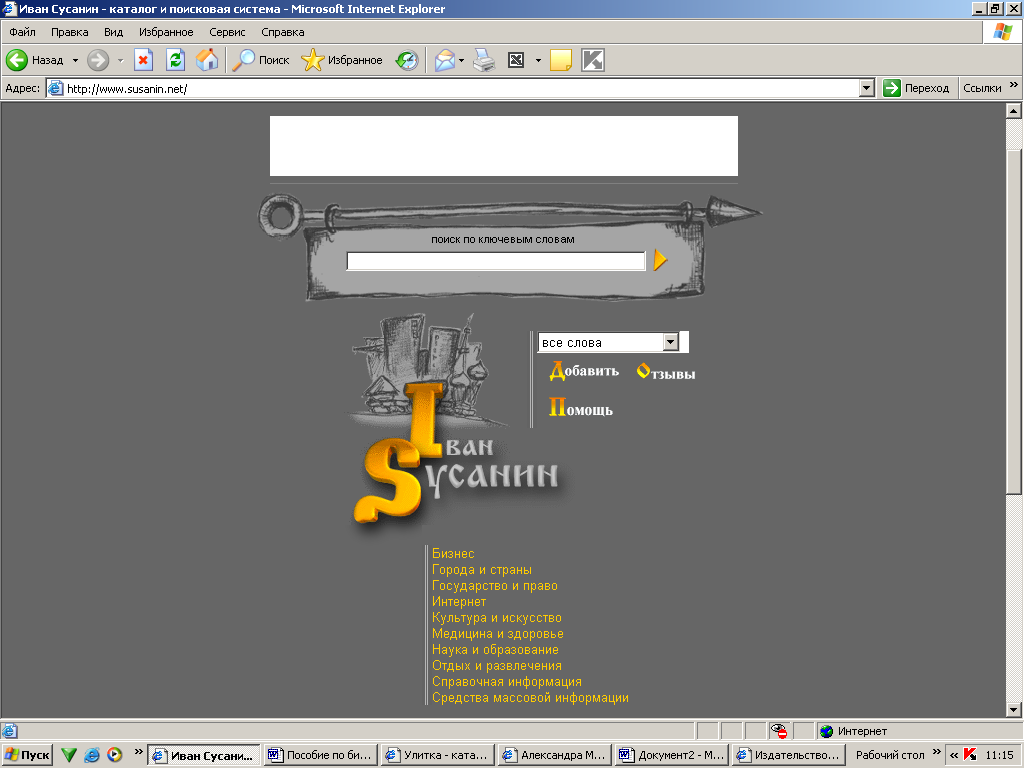Image resolution: width=1024 pixels, height=768 pixels.
Task: Click the Mail envelope toolbar icon
Action: (x=444, y=60)
